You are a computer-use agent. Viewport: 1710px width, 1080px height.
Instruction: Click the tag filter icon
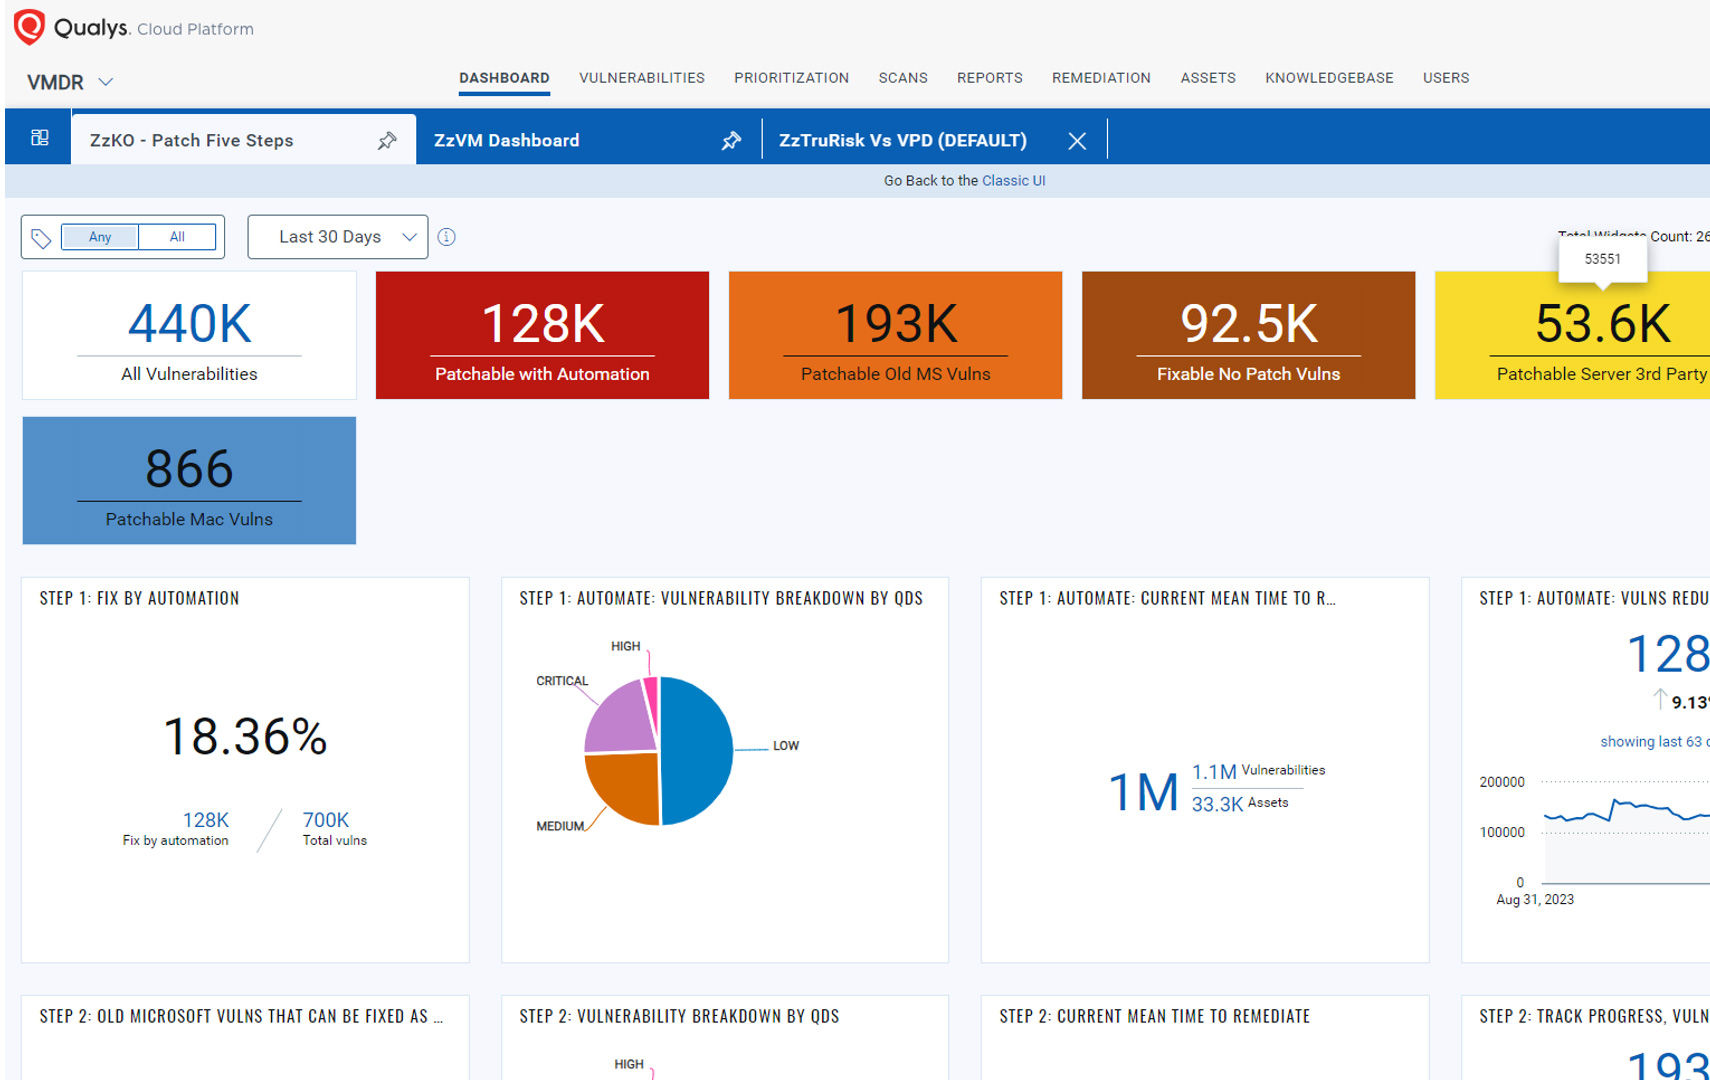click(41, 238)
